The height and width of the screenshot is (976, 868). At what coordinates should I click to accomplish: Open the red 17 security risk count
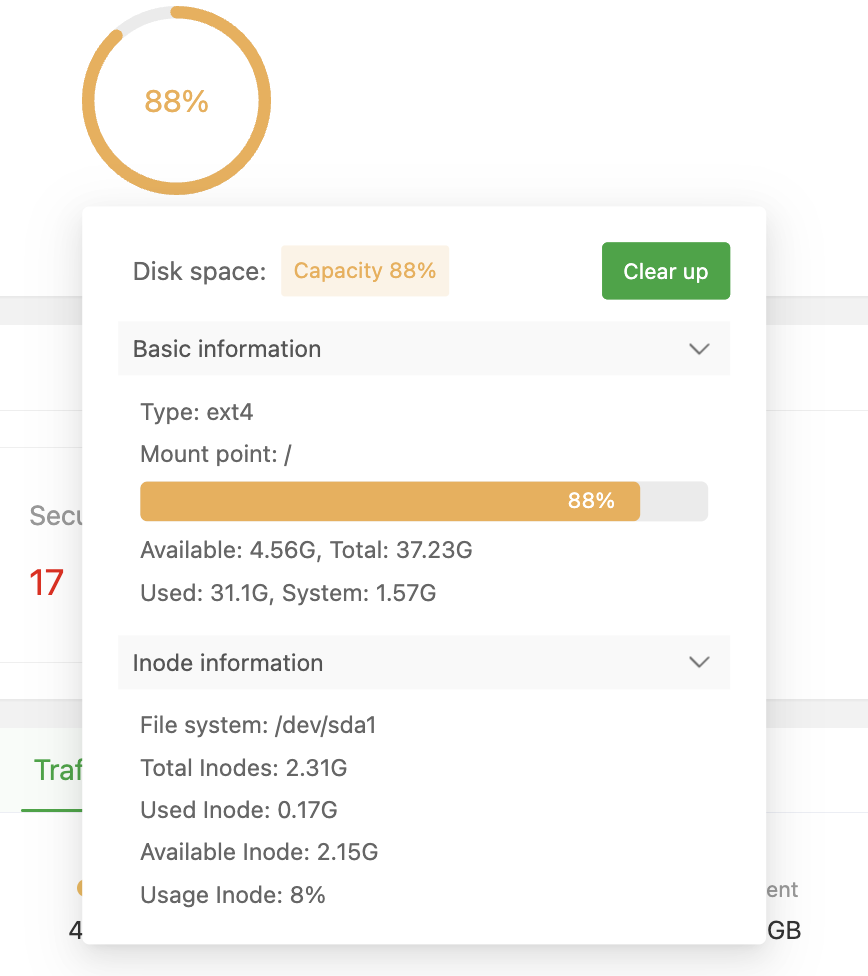[46, 582]
